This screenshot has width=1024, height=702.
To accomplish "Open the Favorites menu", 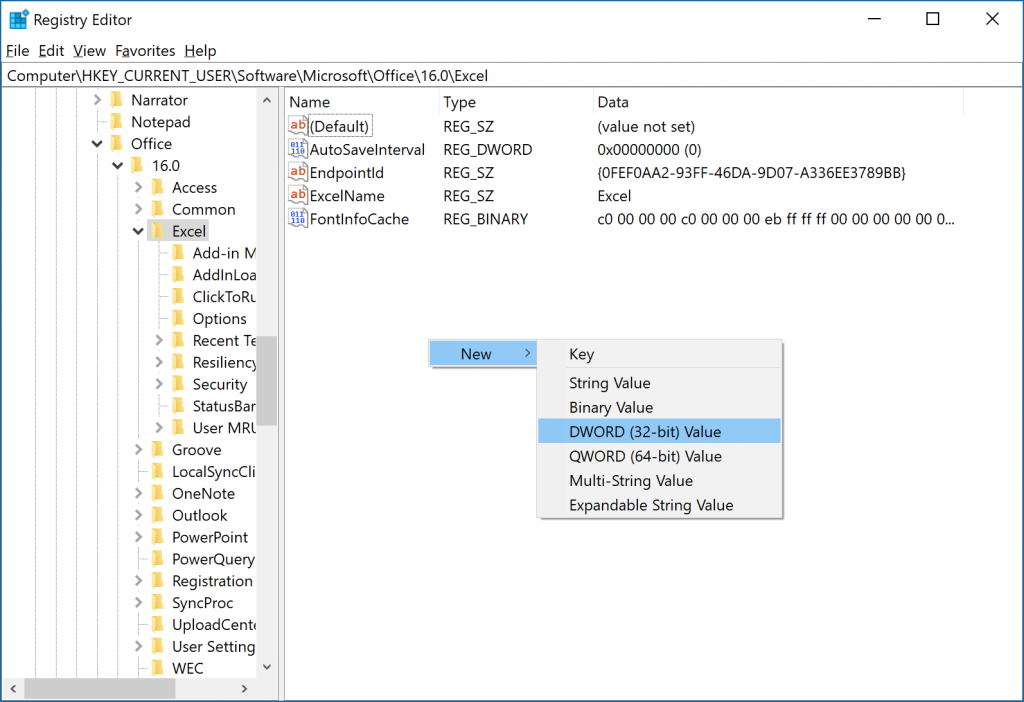I will click(x=145, y=50).
